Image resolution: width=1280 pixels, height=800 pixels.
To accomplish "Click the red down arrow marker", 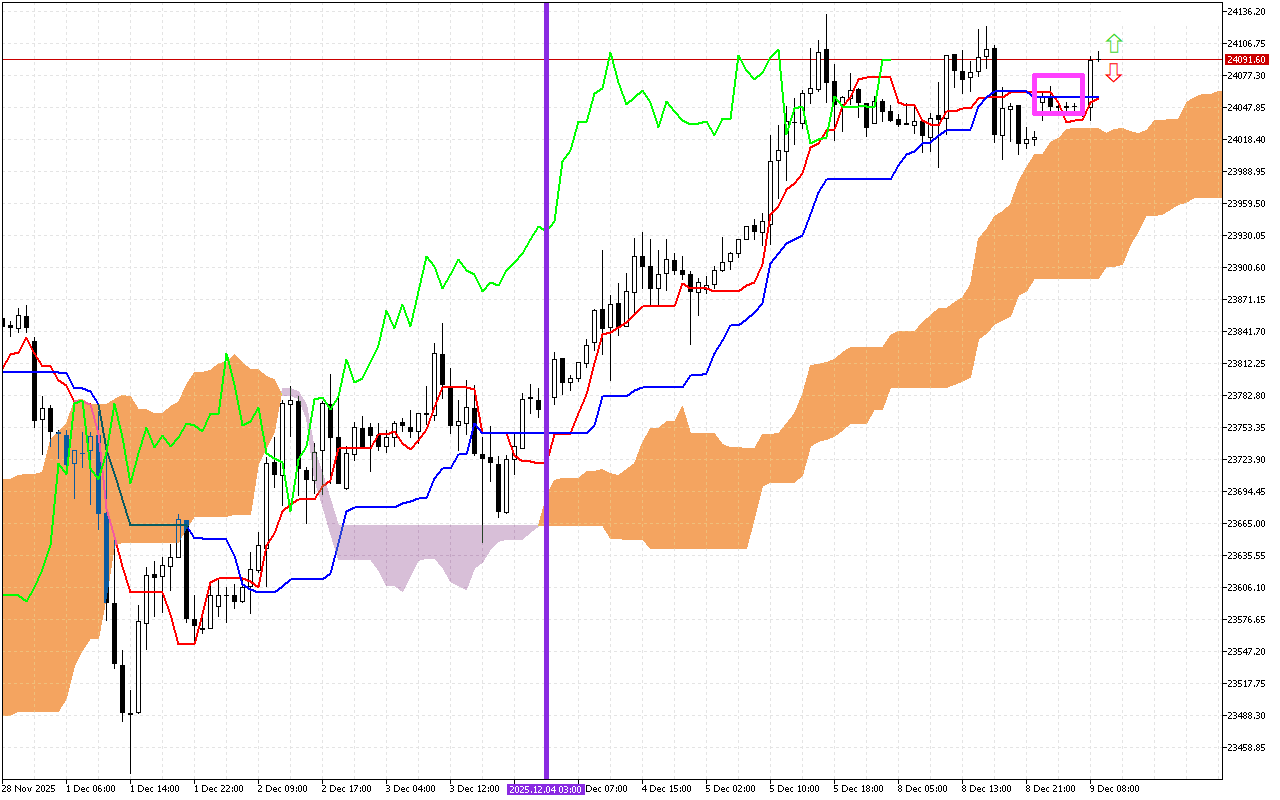I will pos(1114,73).
